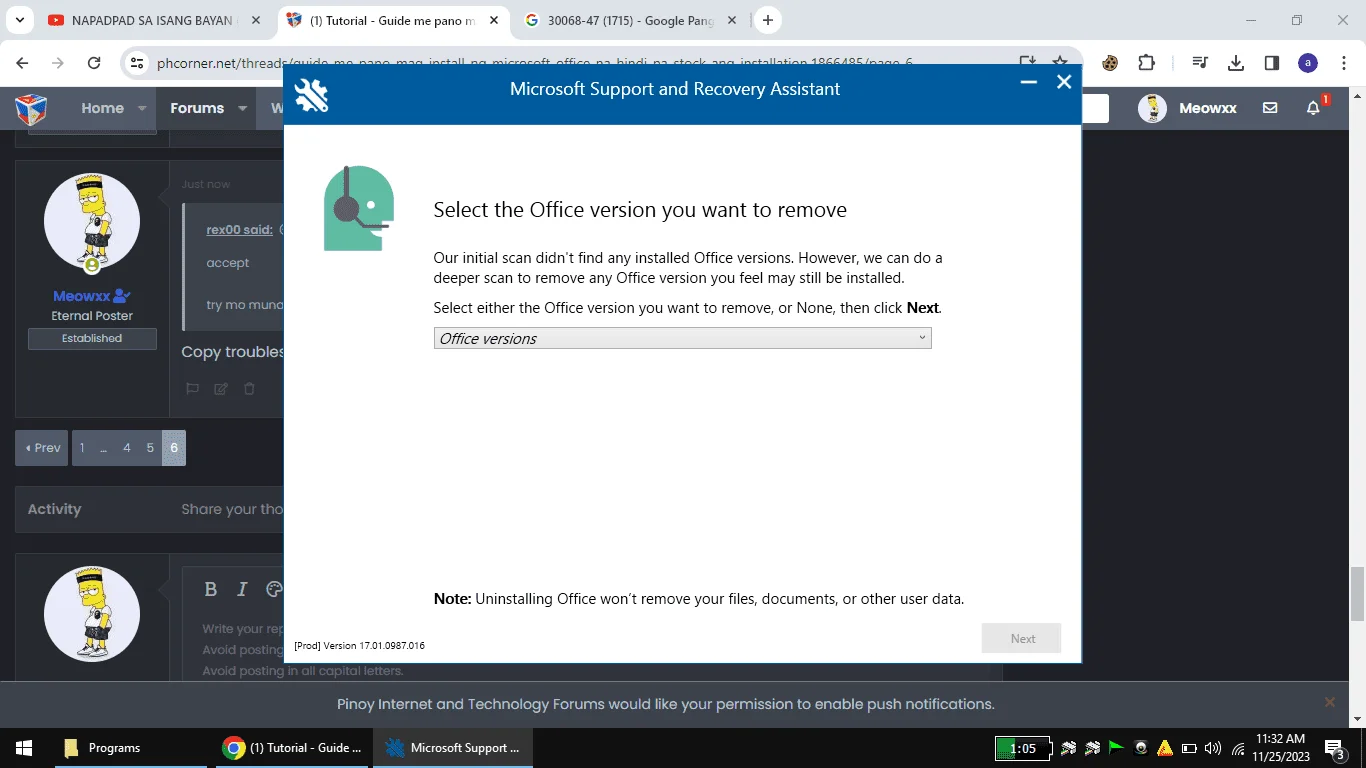Click the battery time 1:05 tray widget

1023,748
